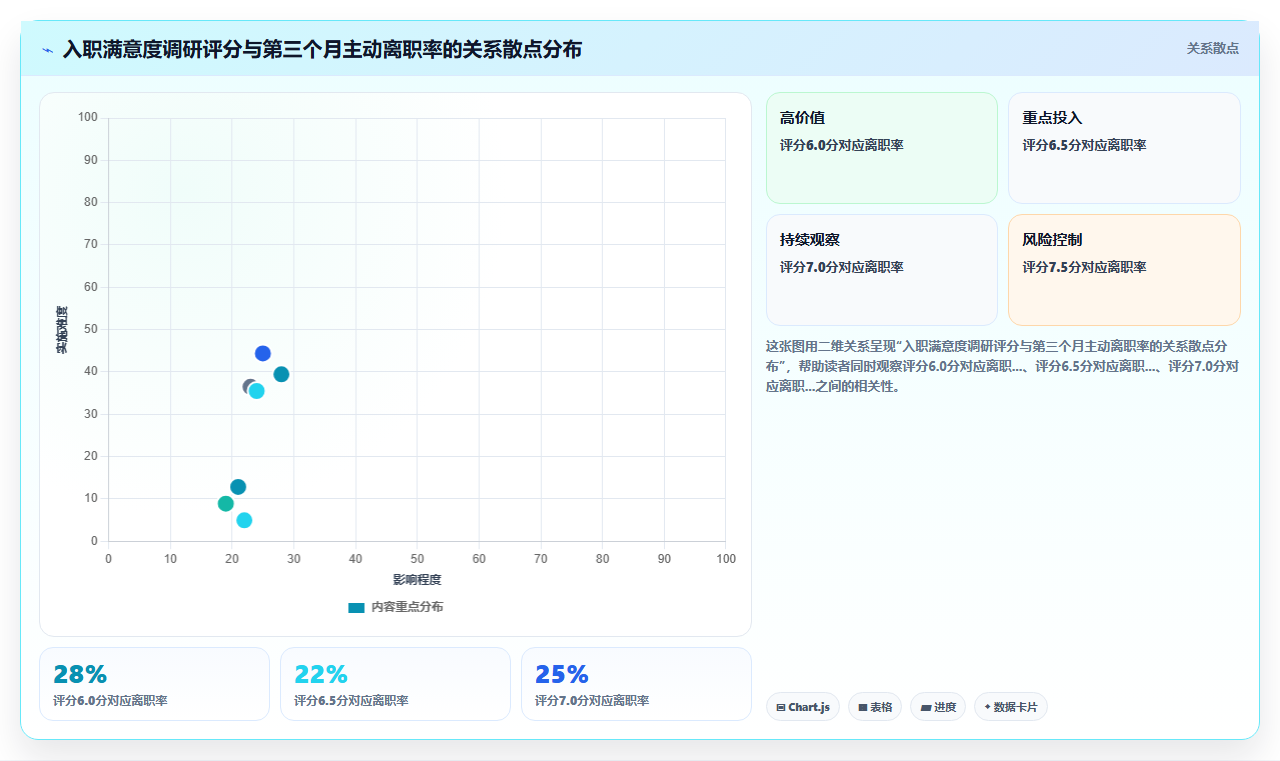Click the 数据卡片 tag chip
This screenshot has width=1280, height=761.
1011,707
